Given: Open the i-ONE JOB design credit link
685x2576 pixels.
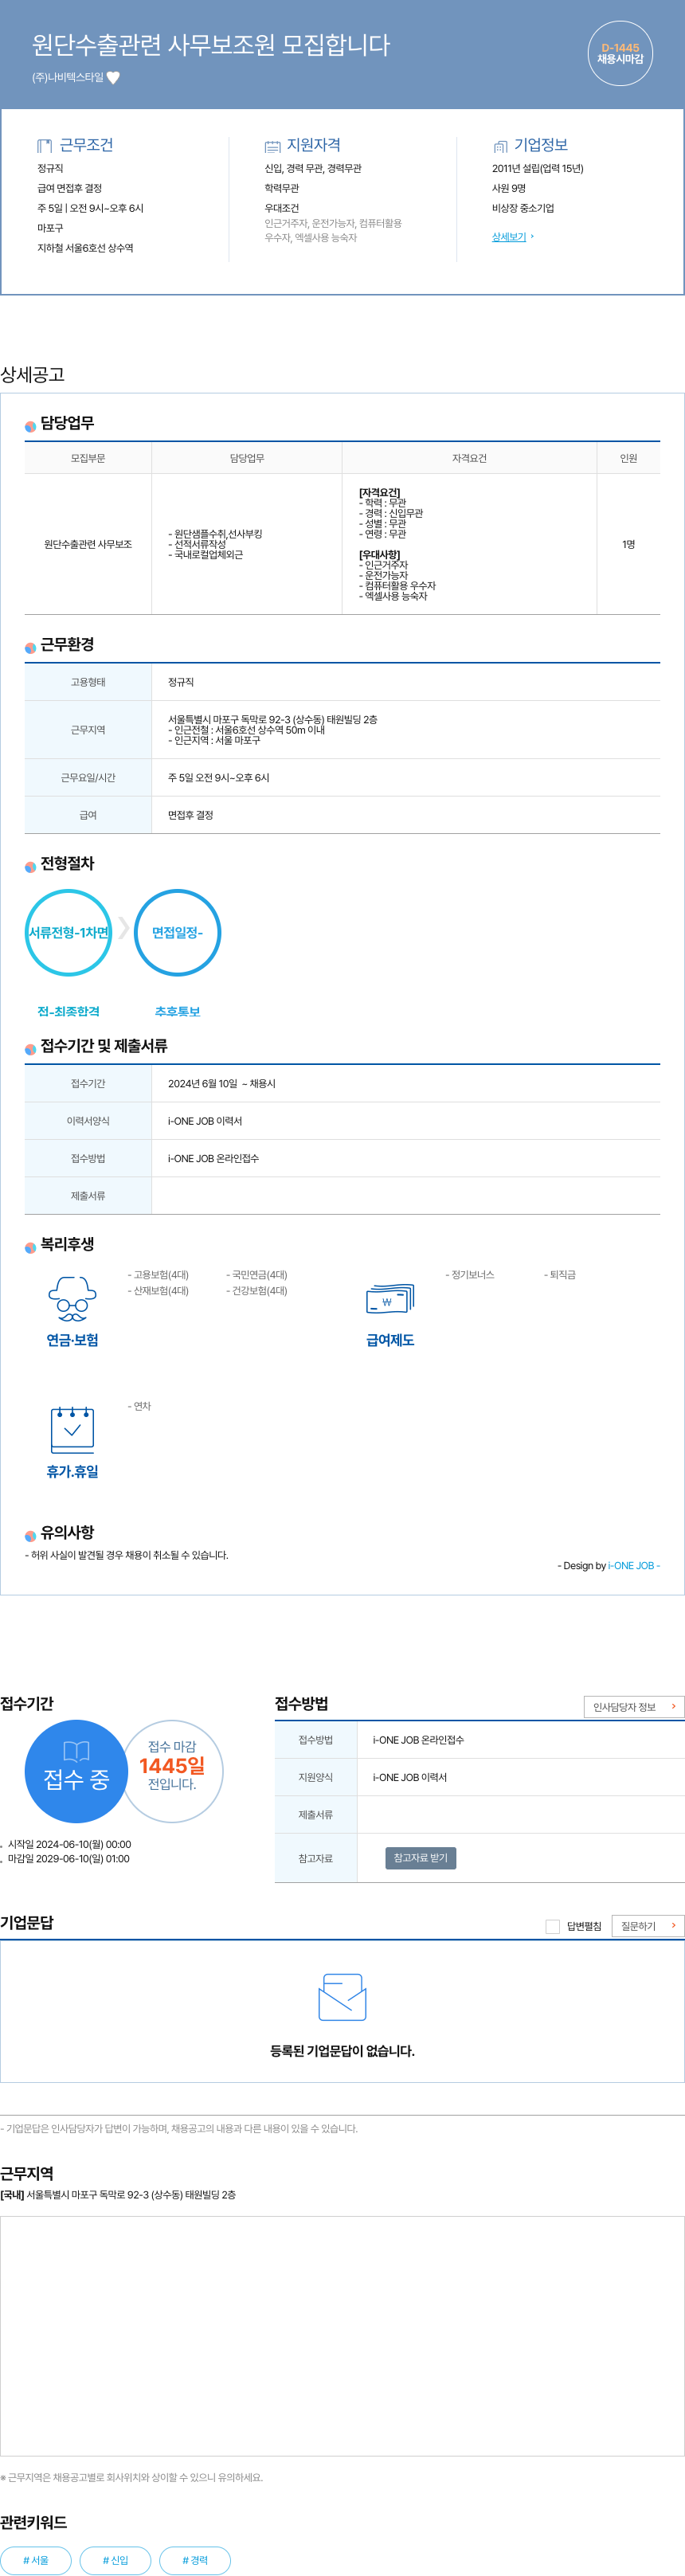Looking at the screenshot, I should (634, 1565).
